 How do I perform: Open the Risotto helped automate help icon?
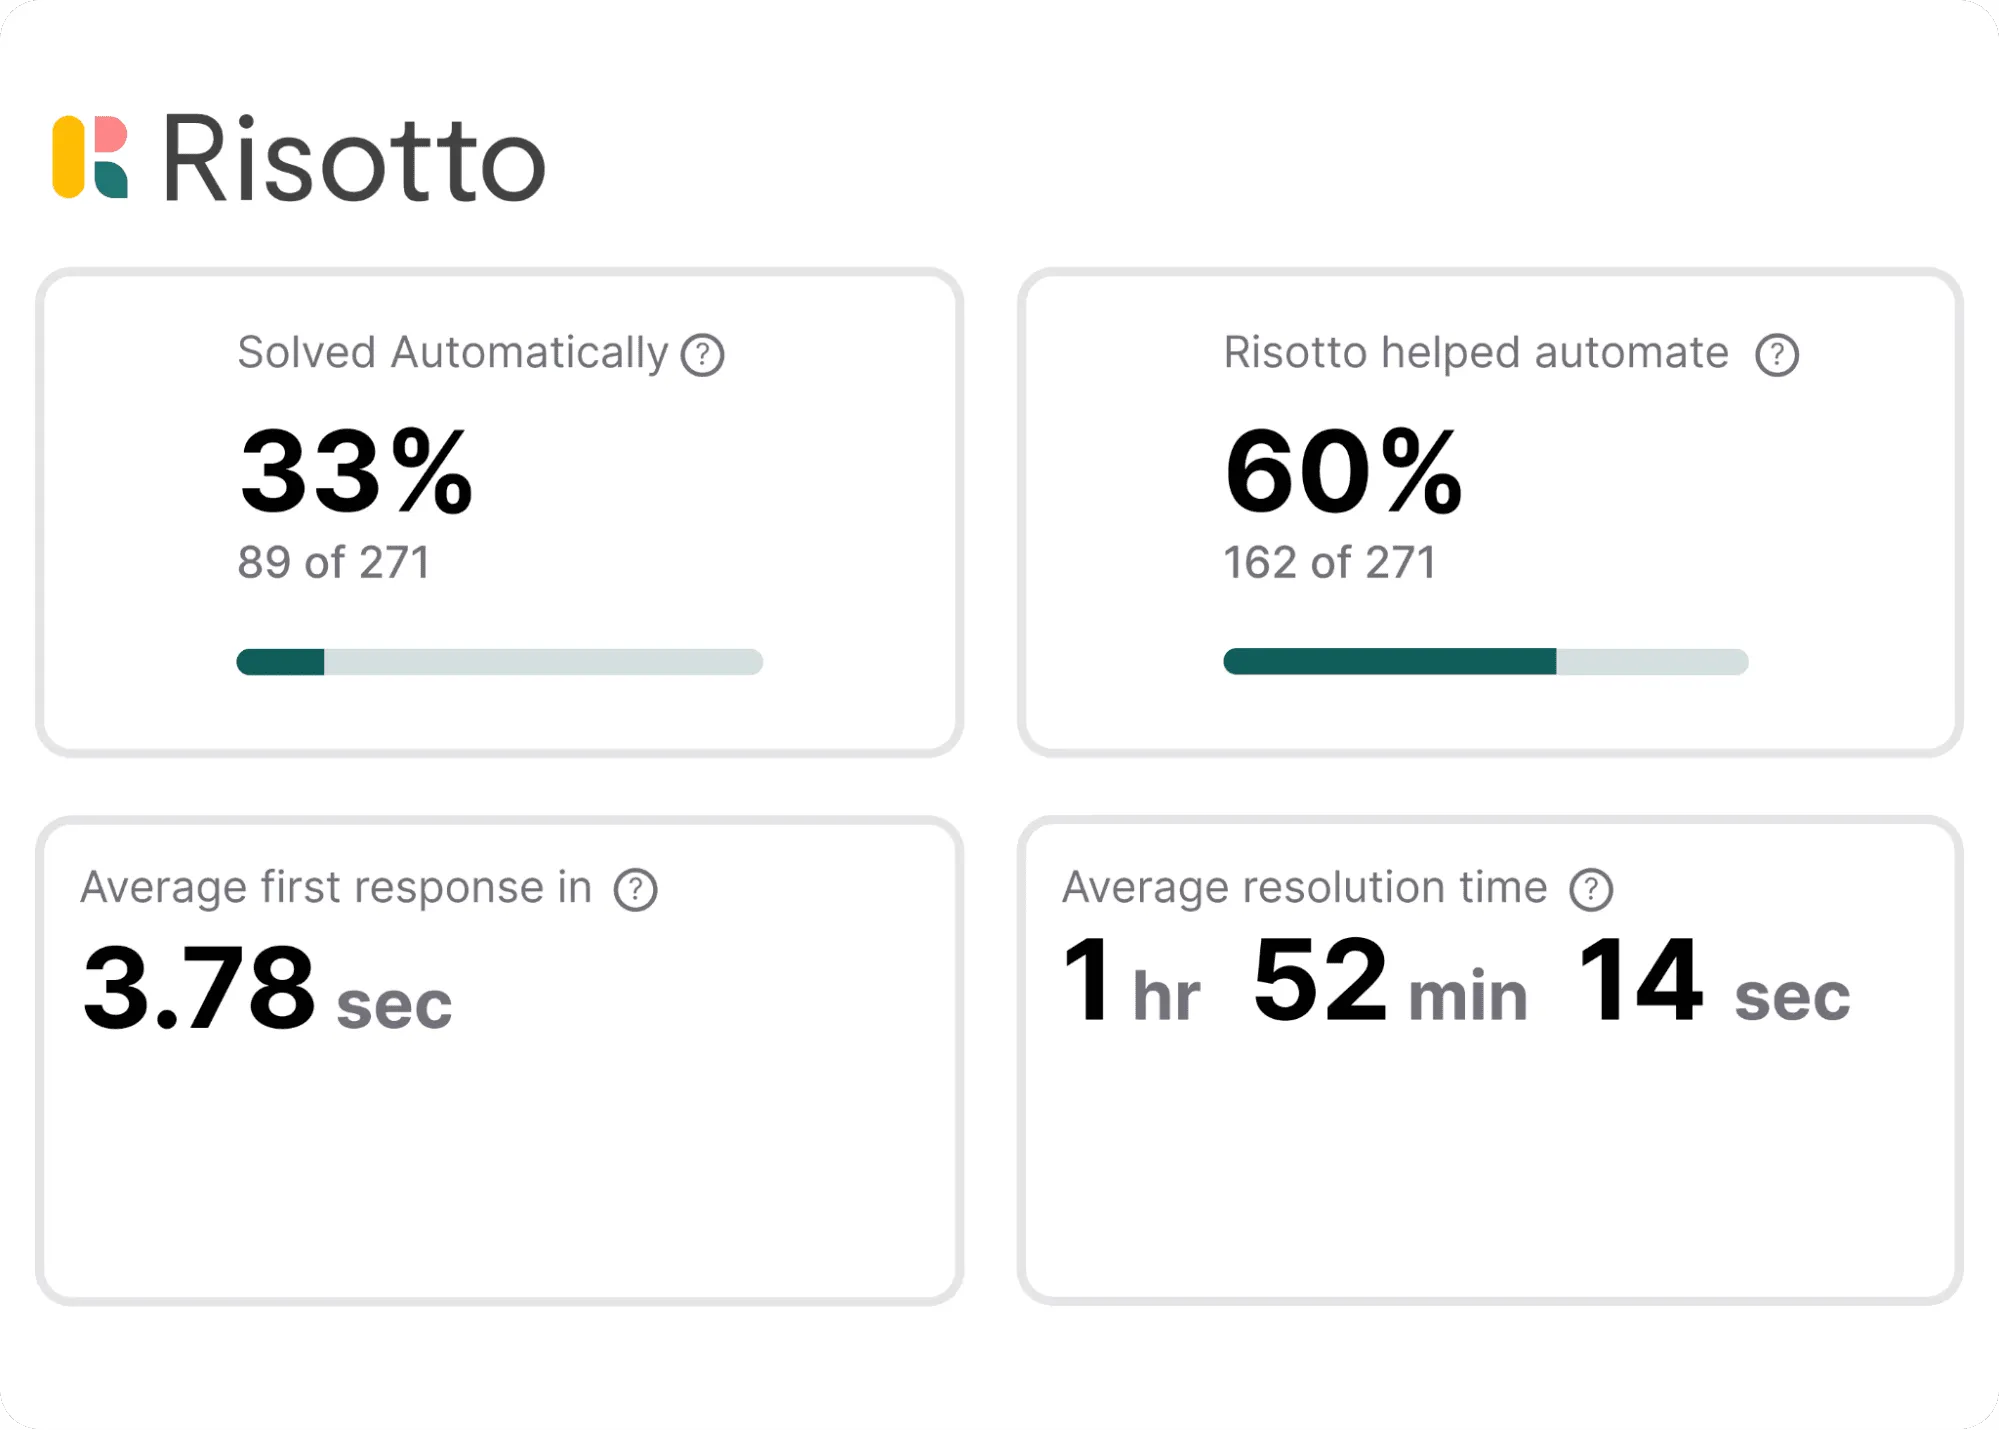(x=1776, y=353)
